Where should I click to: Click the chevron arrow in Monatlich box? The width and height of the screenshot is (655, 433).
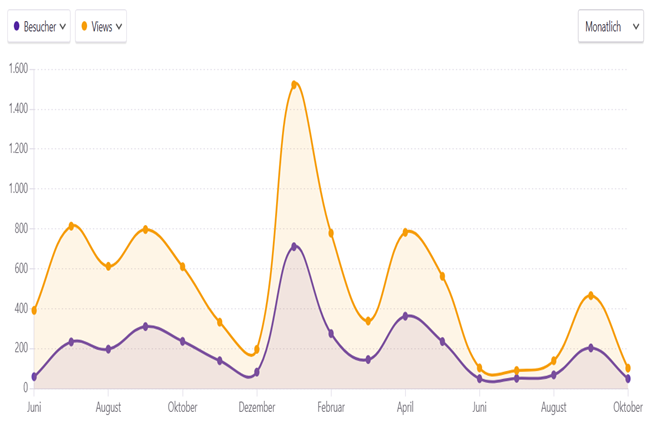pos(636,27)
